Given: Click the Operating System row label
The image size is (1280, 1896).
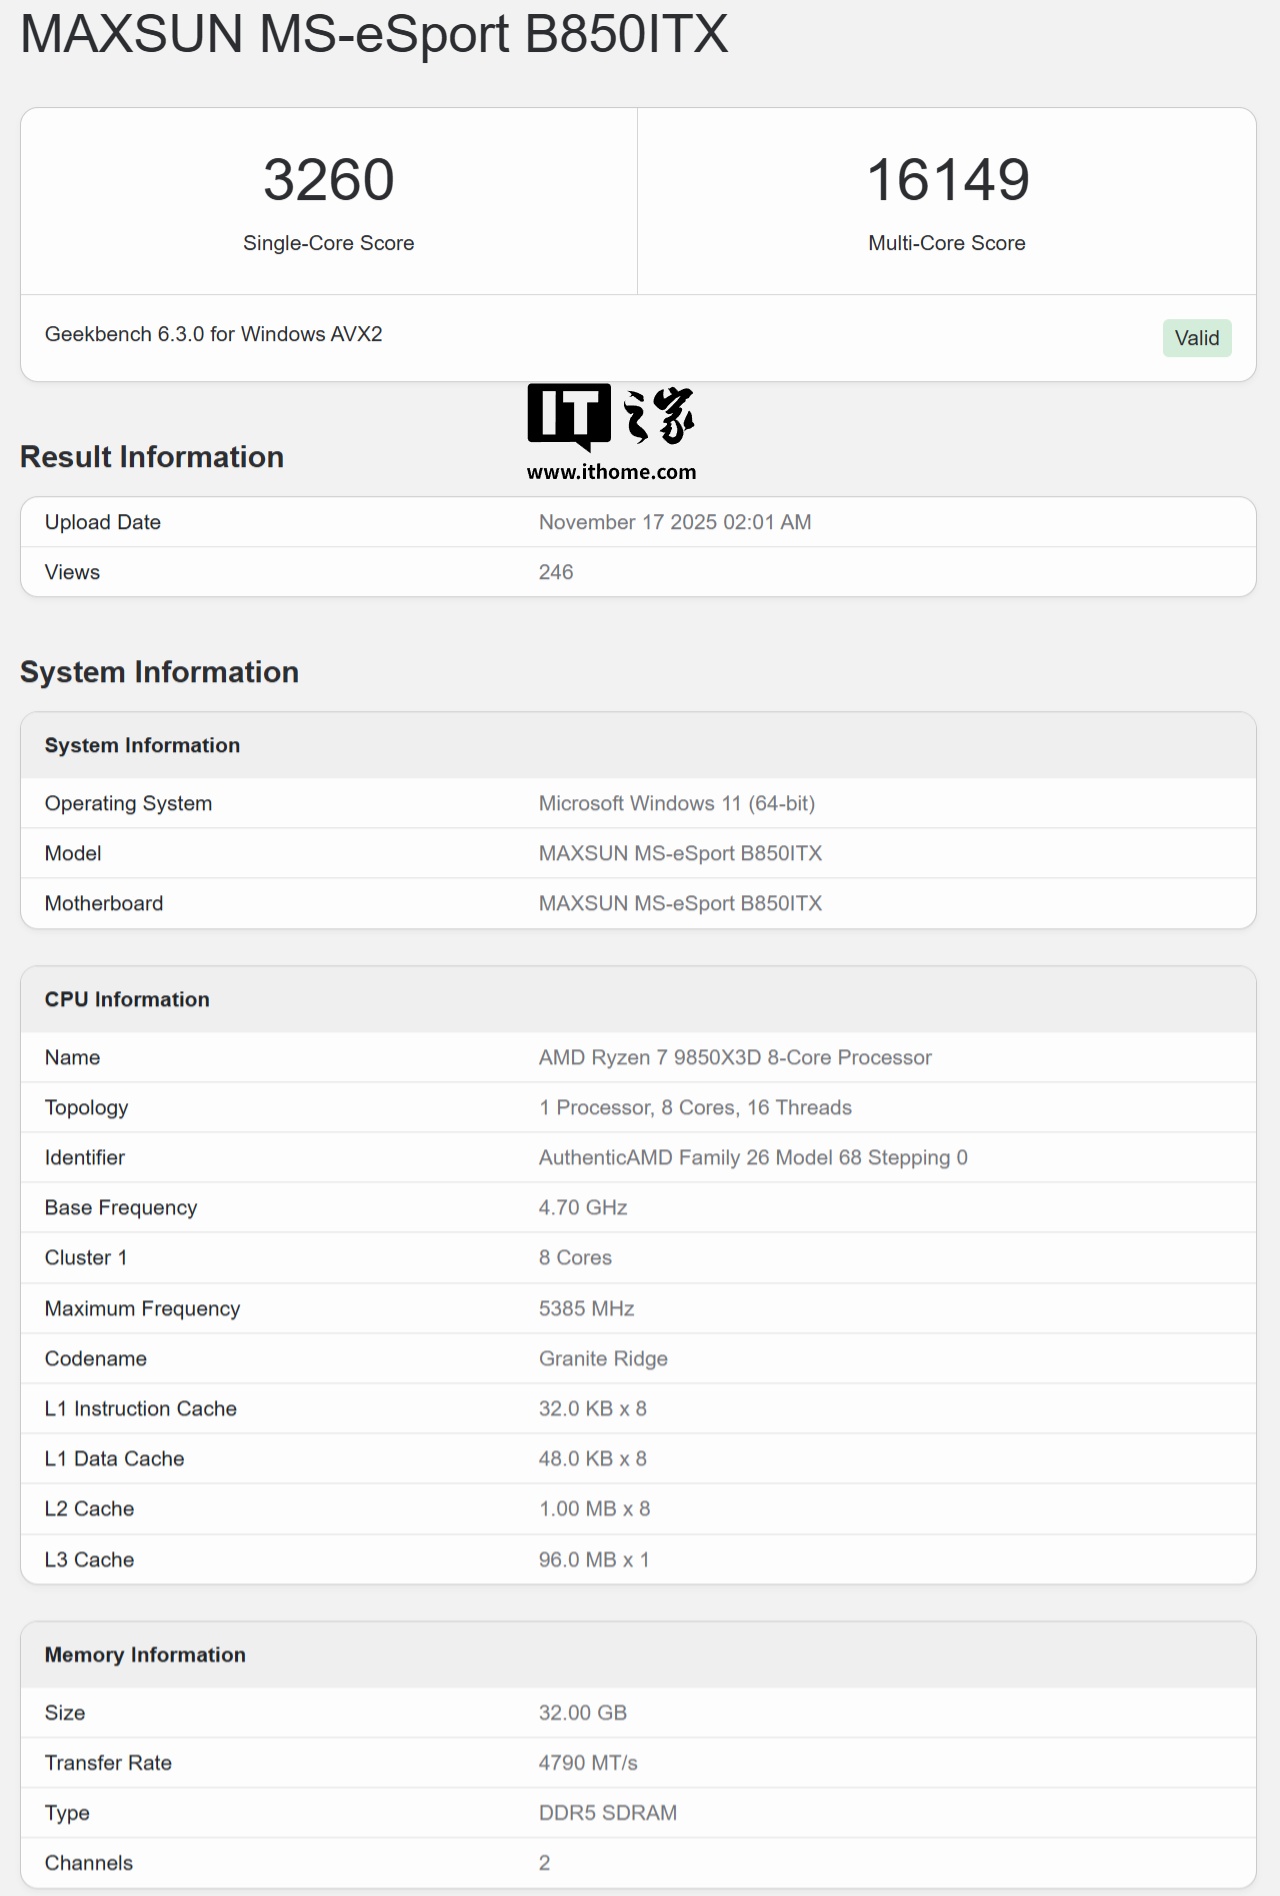Looking at the screenshot, I should pos(128,803).
